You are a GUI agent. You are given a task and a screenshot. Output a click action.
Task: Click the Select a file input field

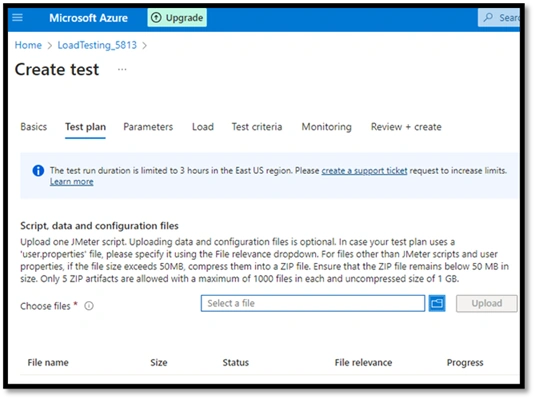[313, 303]
